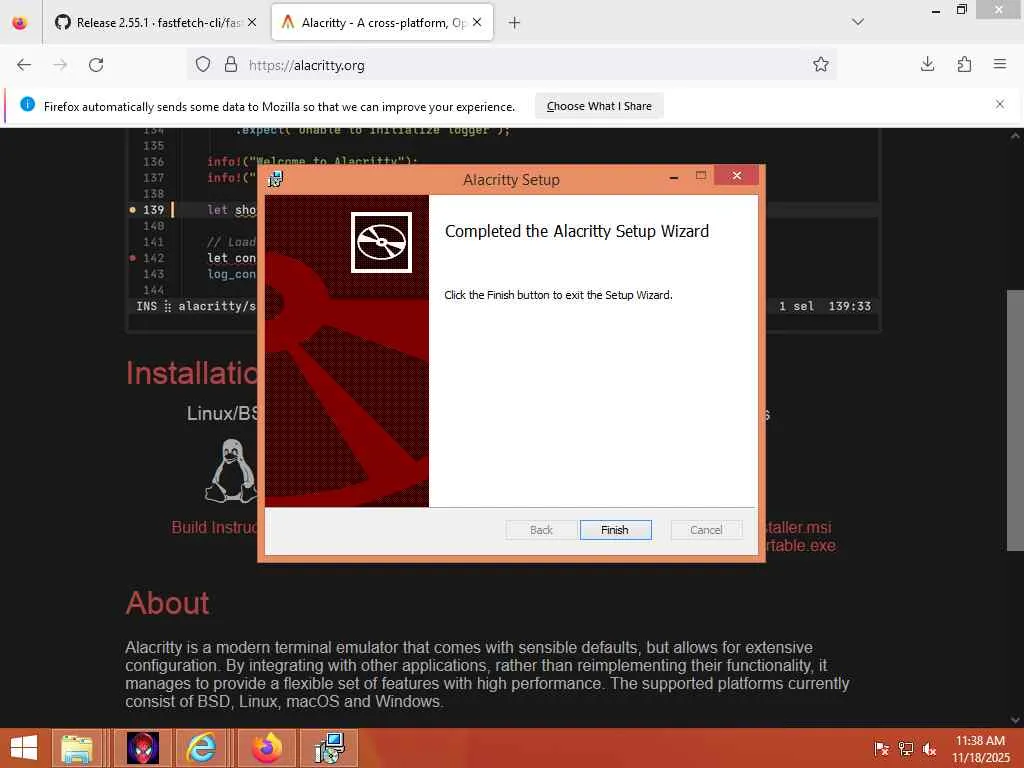
Task: Click the scrollbar up arrow
Action: coord(1015,136)
